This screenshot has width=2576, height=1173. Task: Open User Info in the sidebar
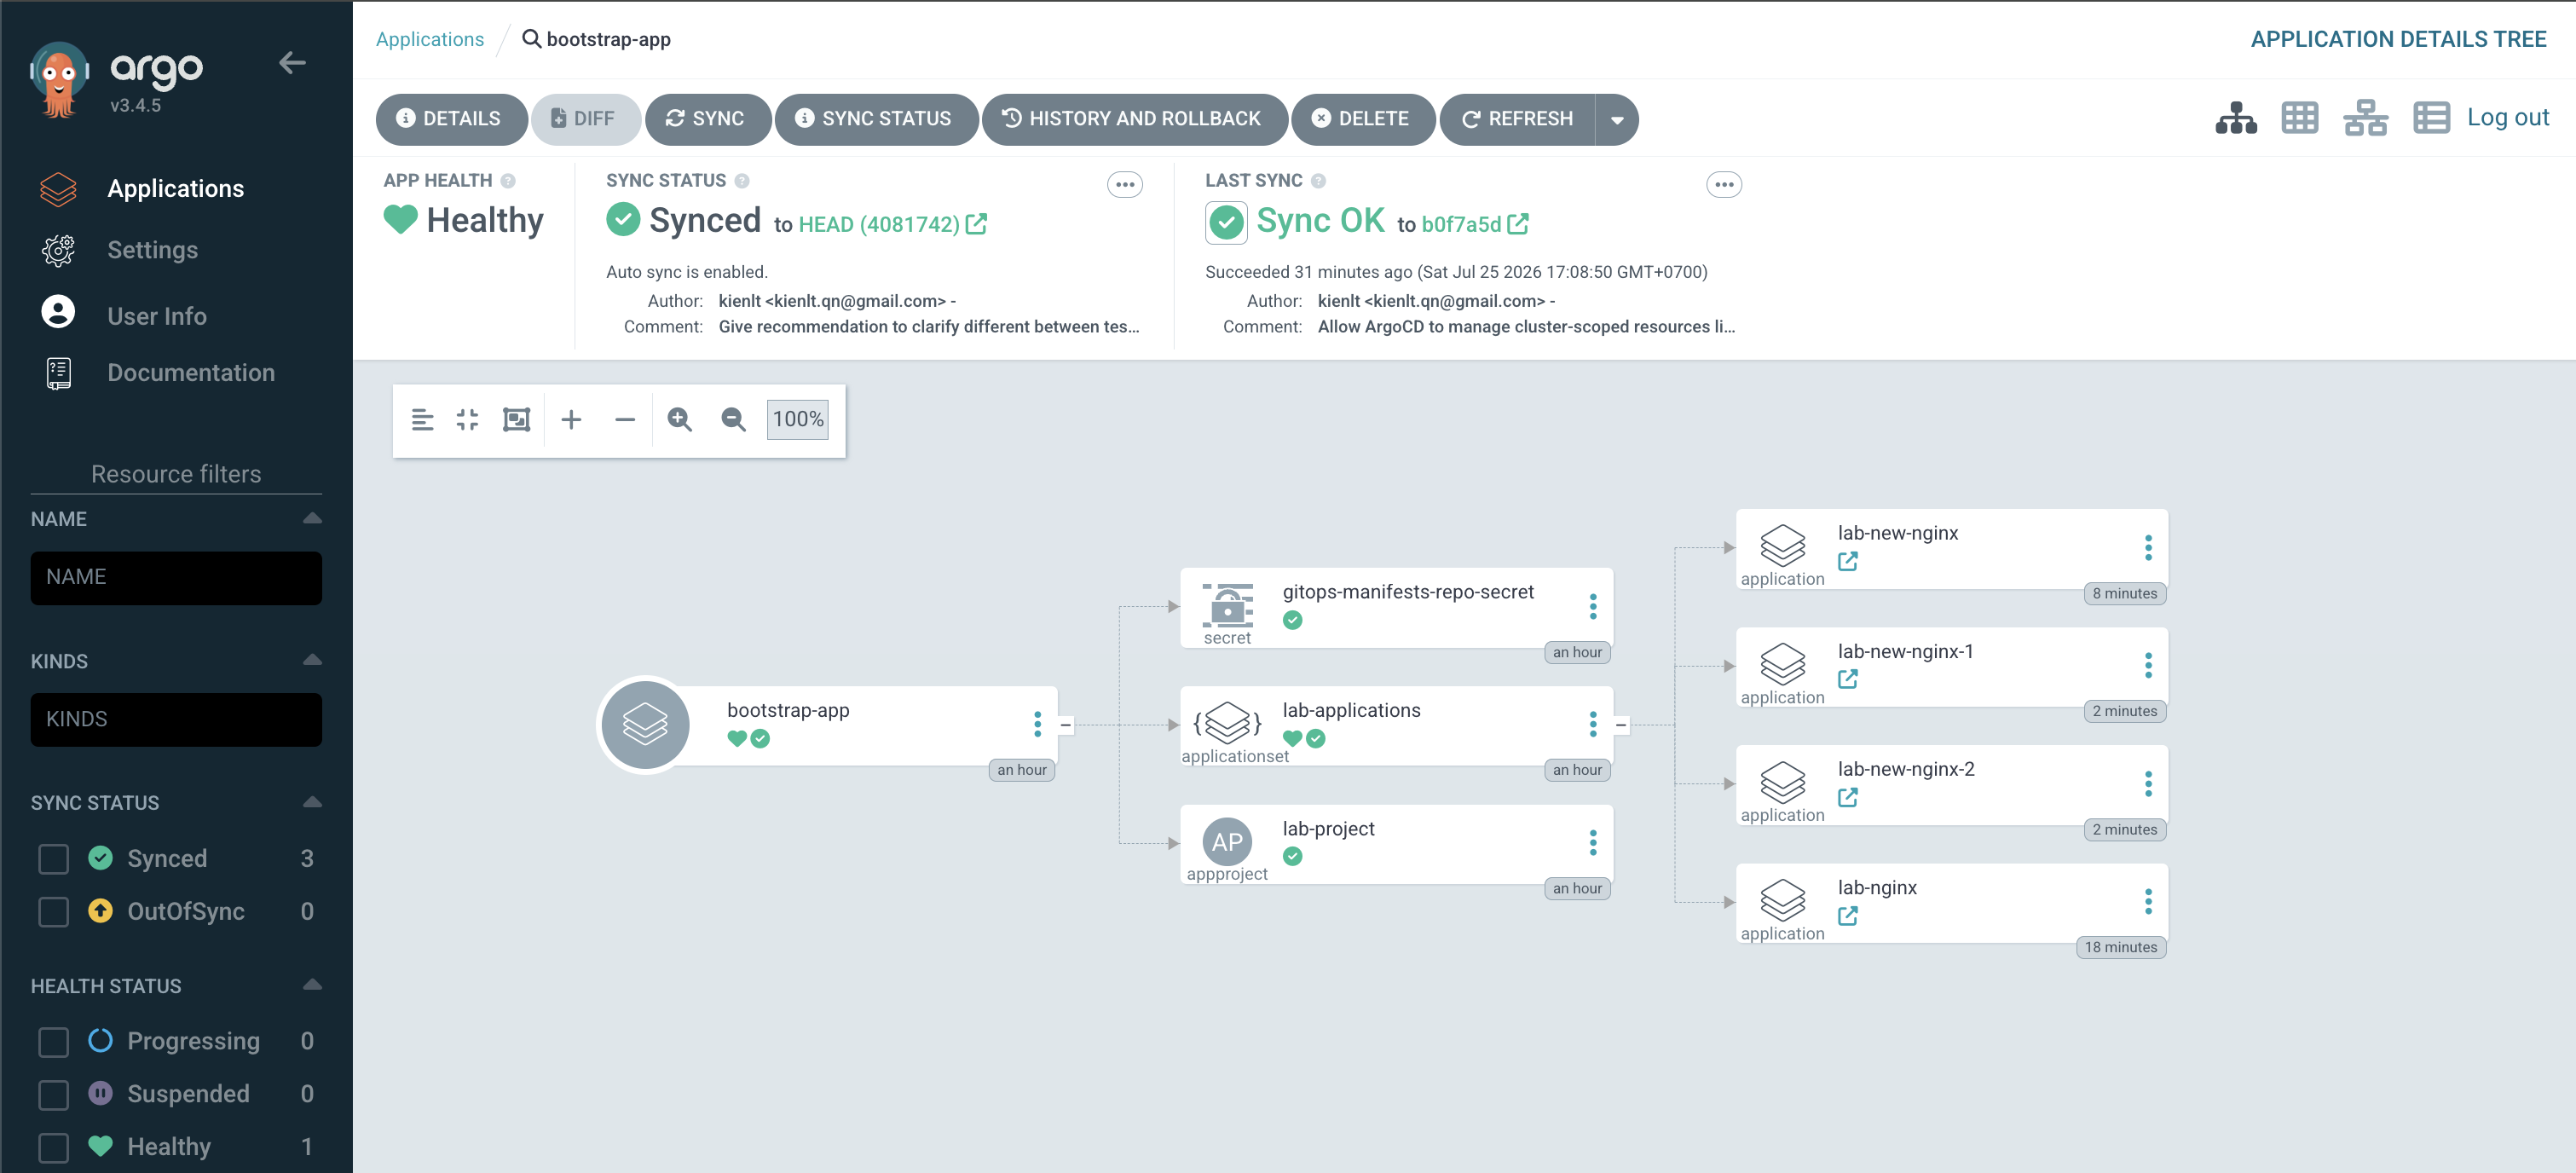157,316
